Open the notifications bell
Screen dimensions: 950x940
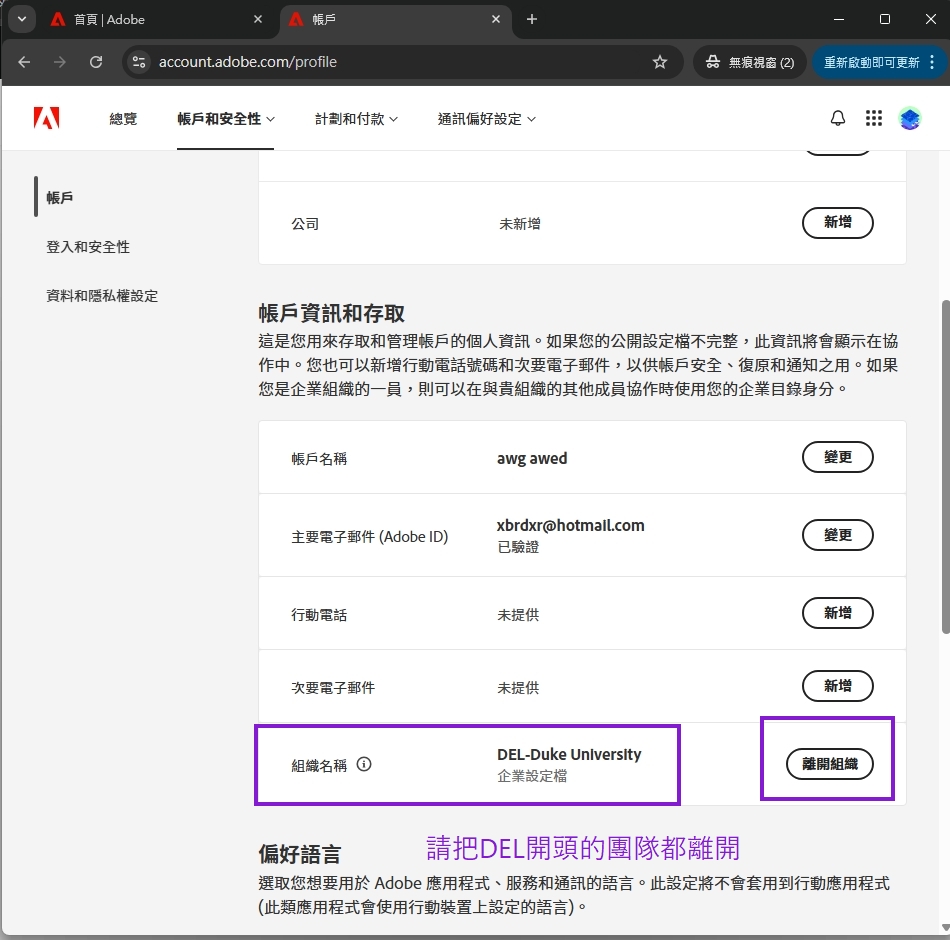(x=838, y=118)
